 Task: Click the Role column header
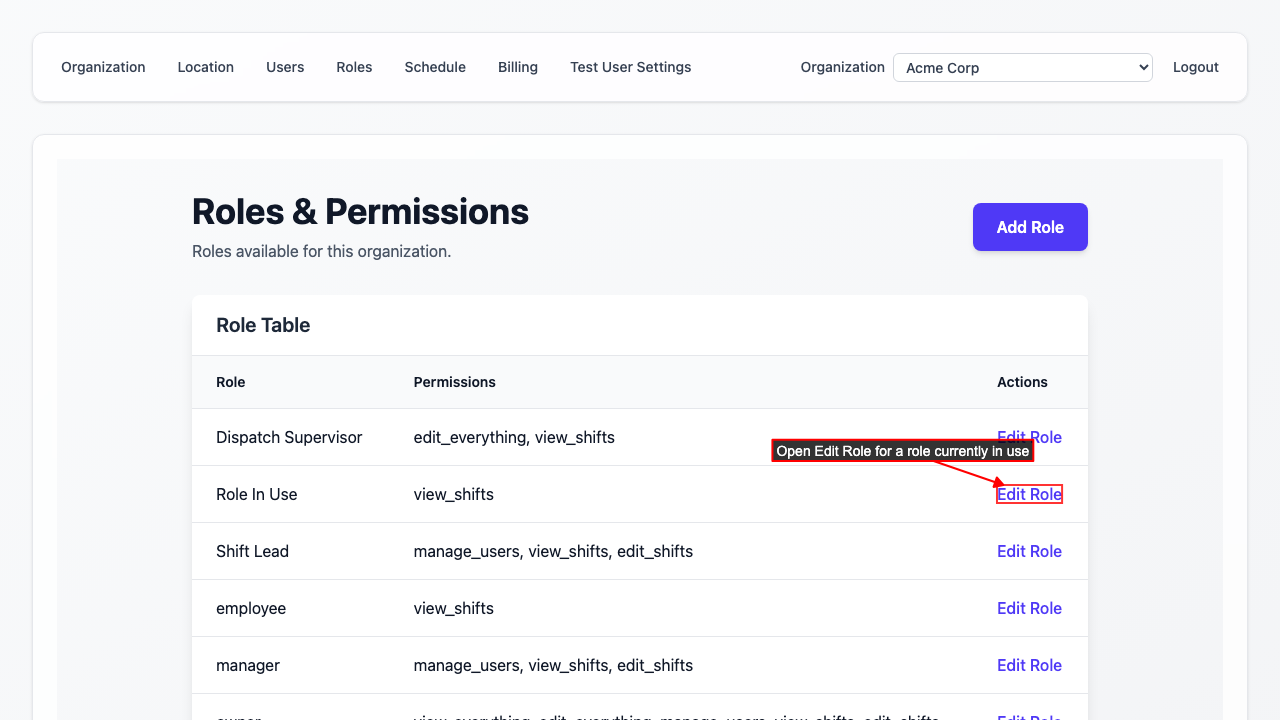tap(230, 382)
